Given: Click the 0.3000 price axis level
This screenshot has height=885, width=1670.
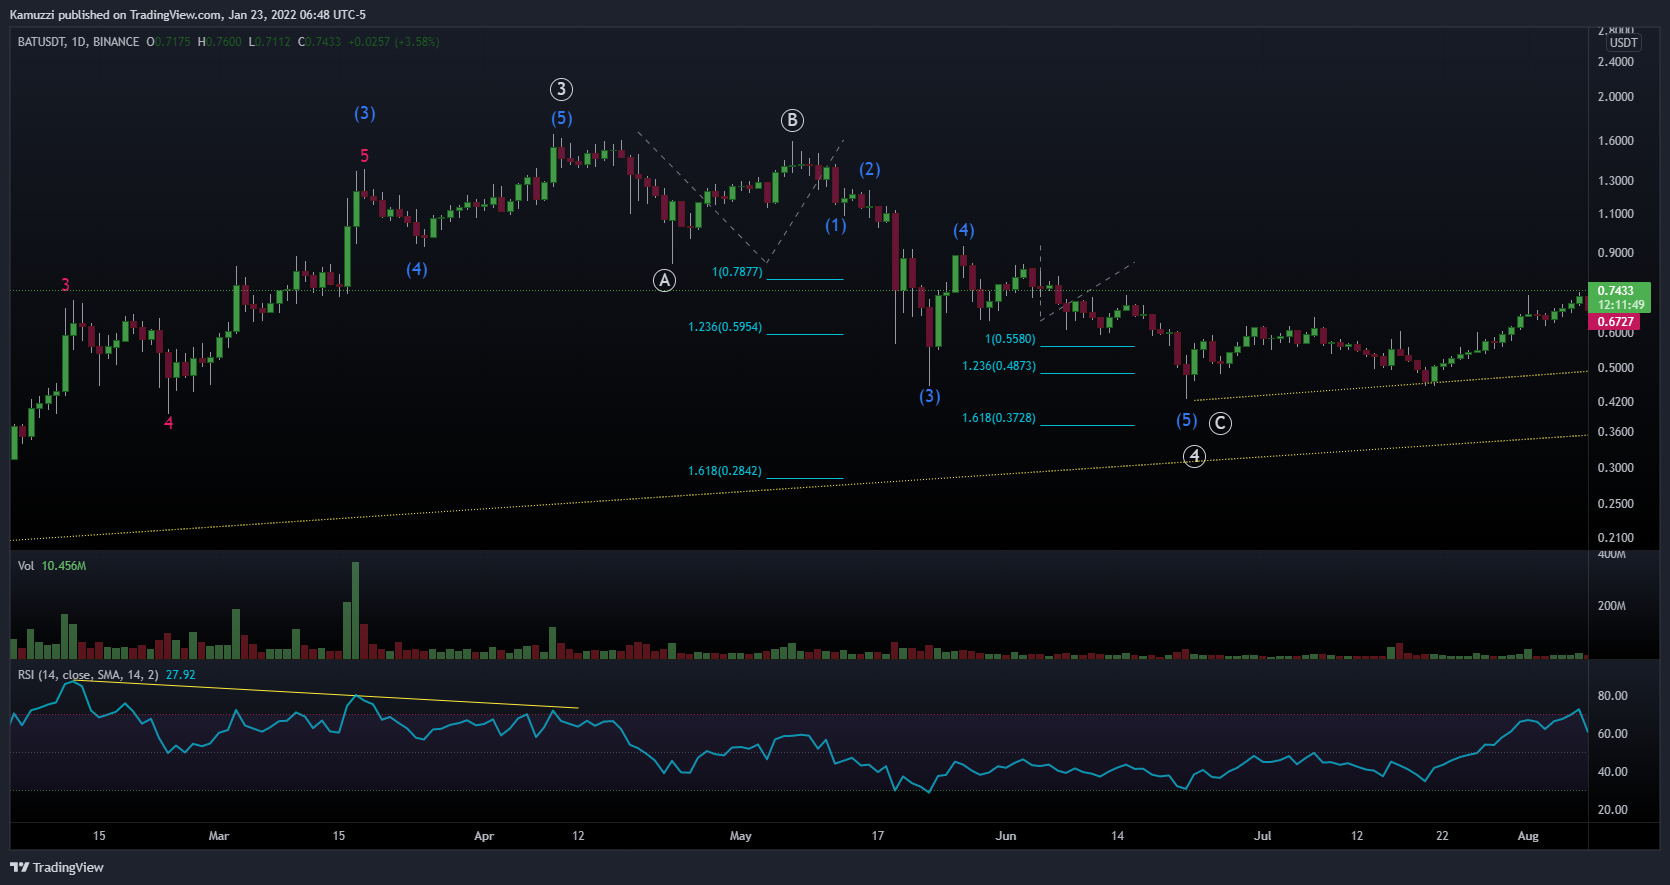Looking at the screenshot, I should click(x=1616, y=468).
